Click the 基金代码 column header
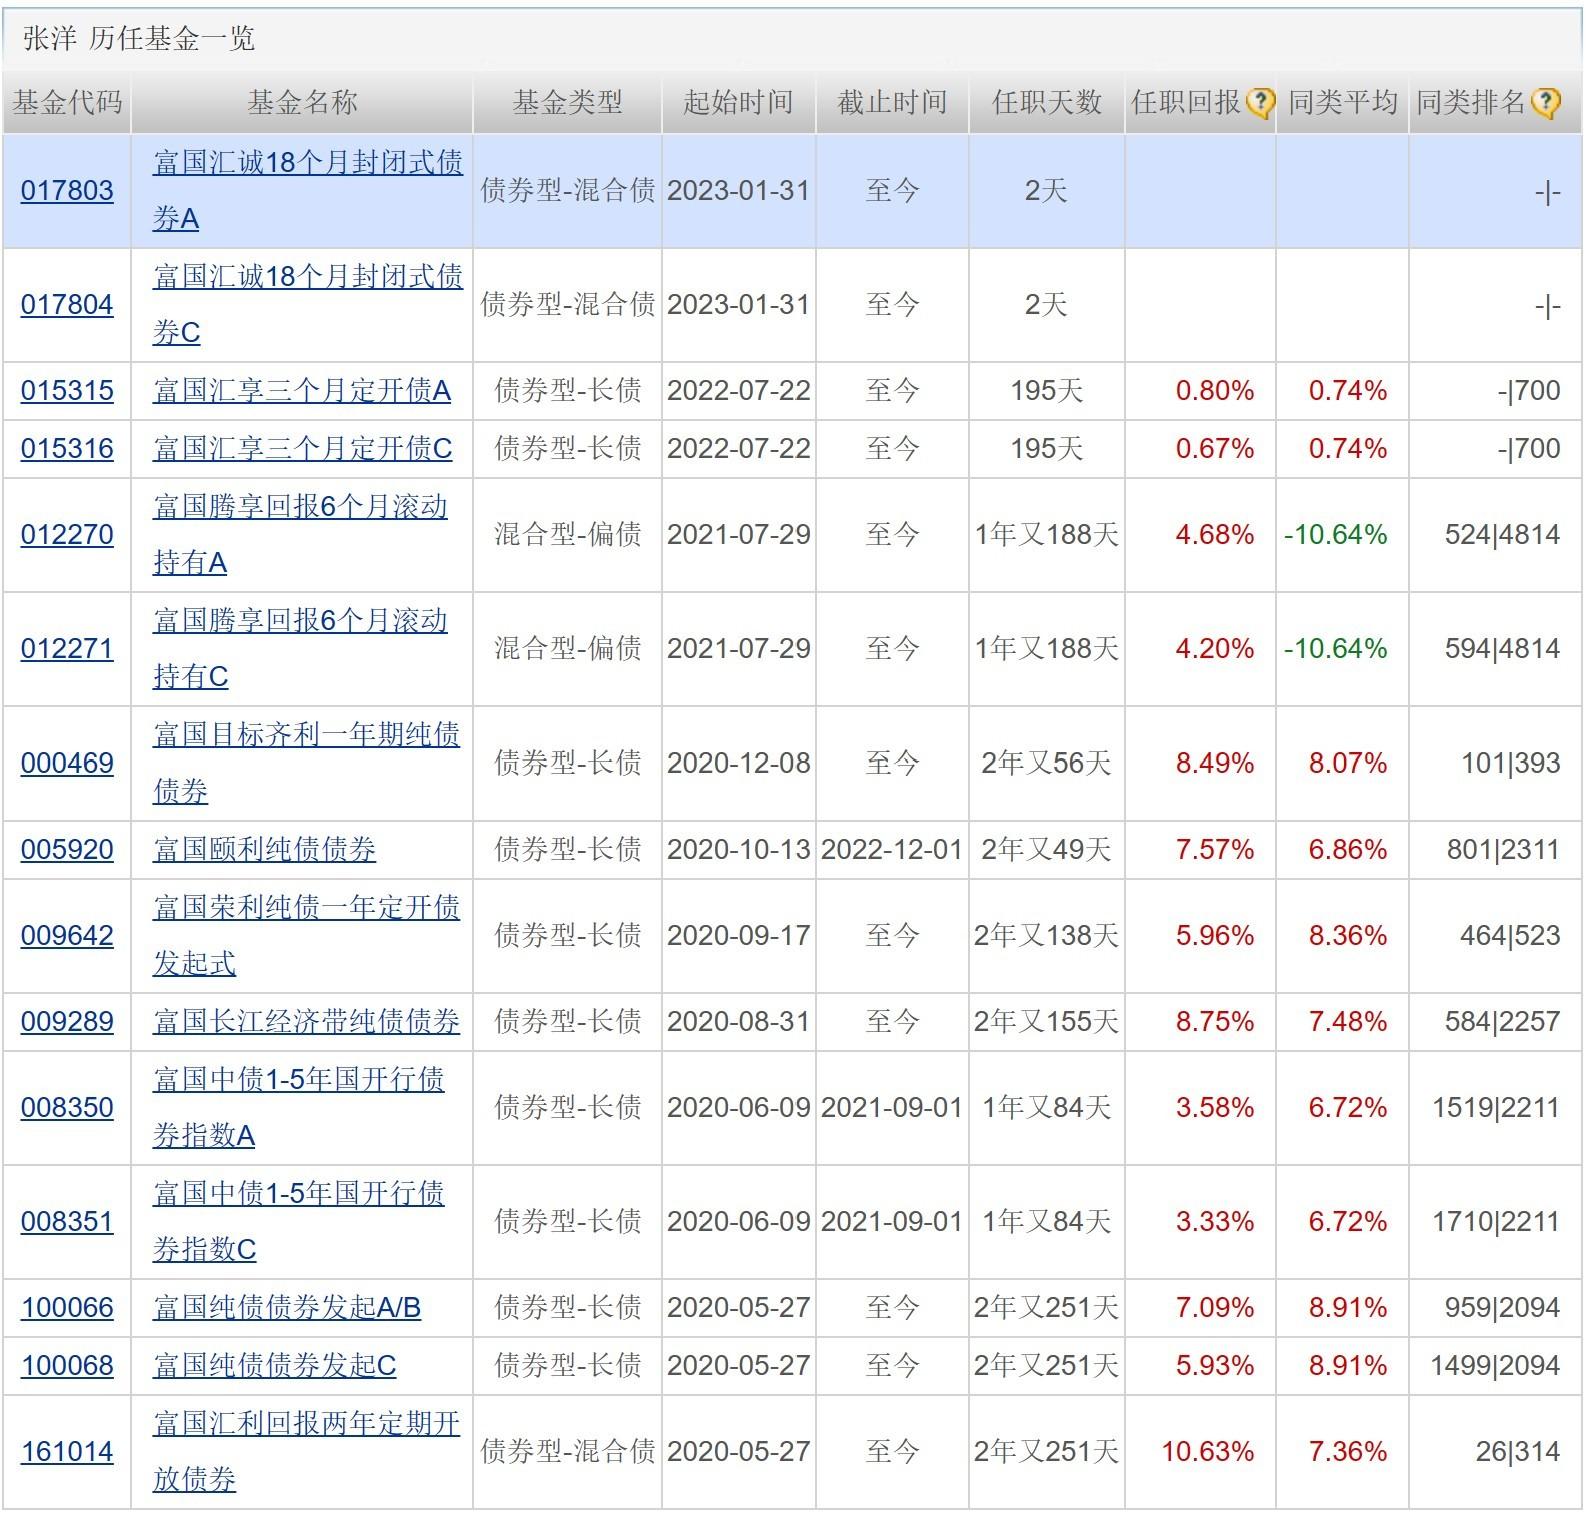This screenshot has height=1514, width=1586. (67, 102)
